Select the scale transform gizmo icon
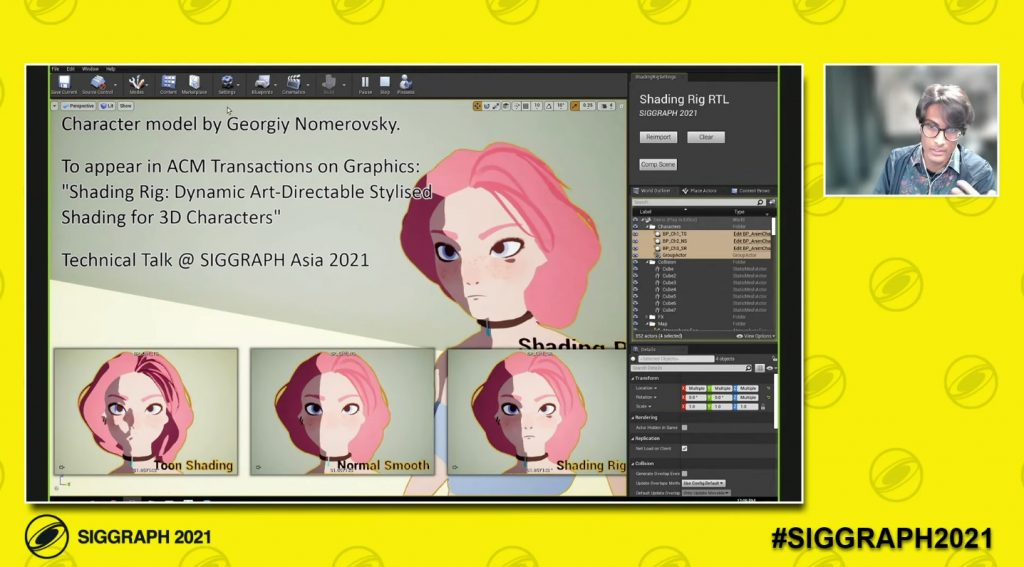 pos(496,106)
